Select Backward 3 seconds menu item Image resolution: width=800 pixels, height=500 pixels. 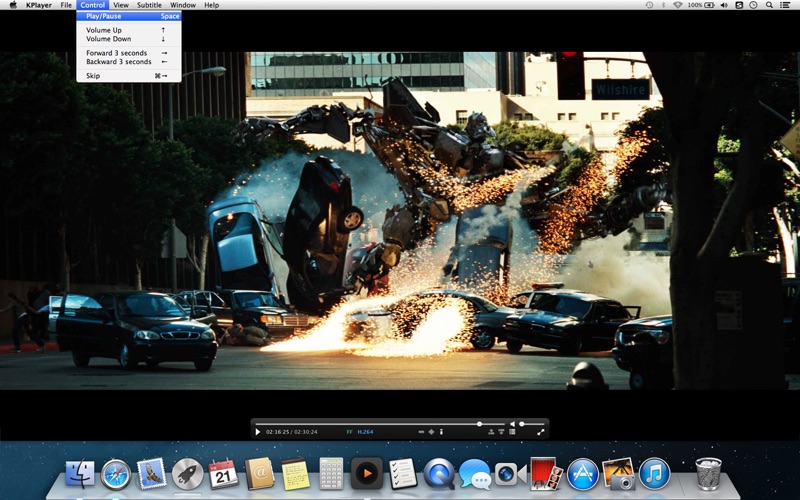coord(129,62)
